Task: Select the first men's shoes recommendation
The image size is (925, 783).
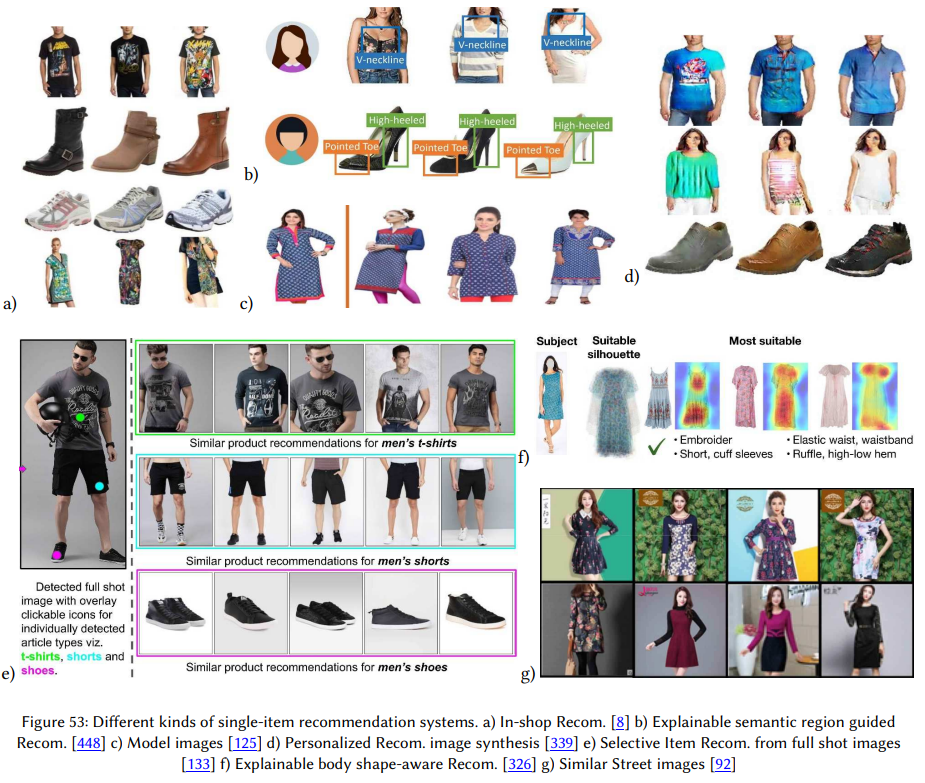Action: [175, 612]
